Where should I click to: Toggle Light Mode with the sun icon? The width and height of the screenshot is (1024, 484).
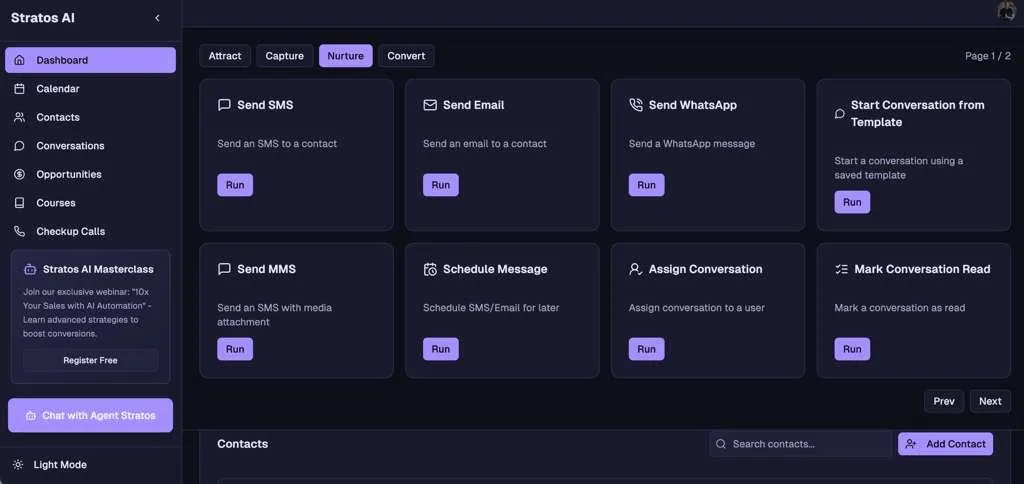click(18, 465)
